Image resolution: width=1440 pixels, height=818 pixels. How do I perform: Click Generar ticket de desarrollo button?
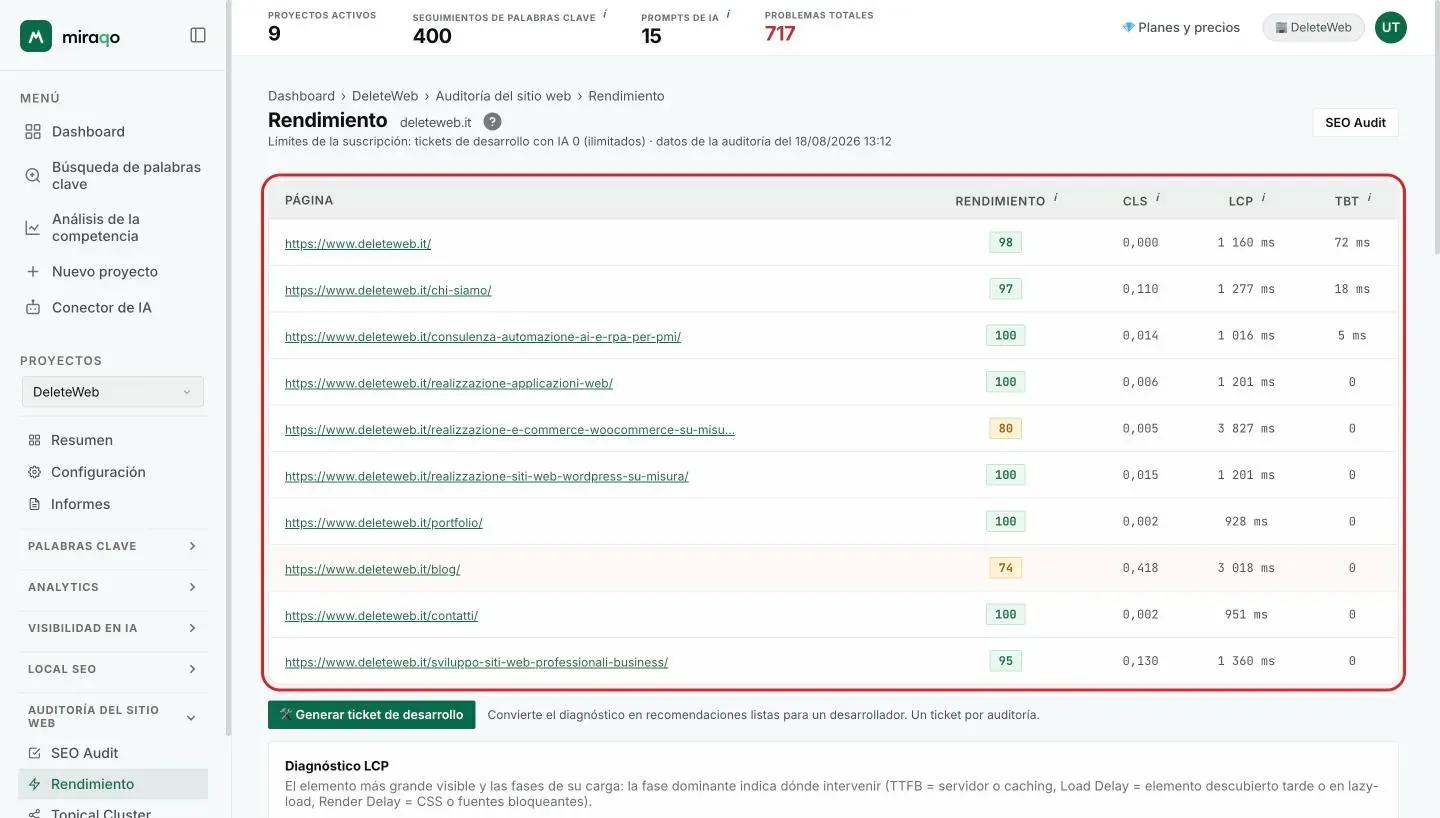click(x=371, y=715)
